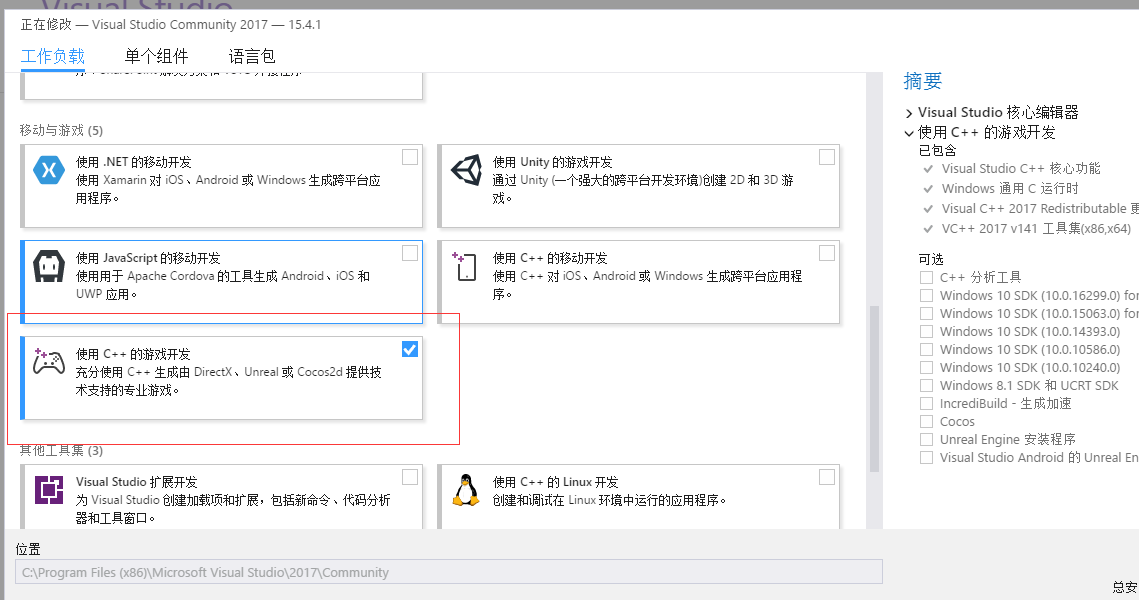Viewport: 1139px width, 600px height.
Task: Click the 其他工具集 (3) category heading
Action: pyautogui.click(x=61, y=450)
